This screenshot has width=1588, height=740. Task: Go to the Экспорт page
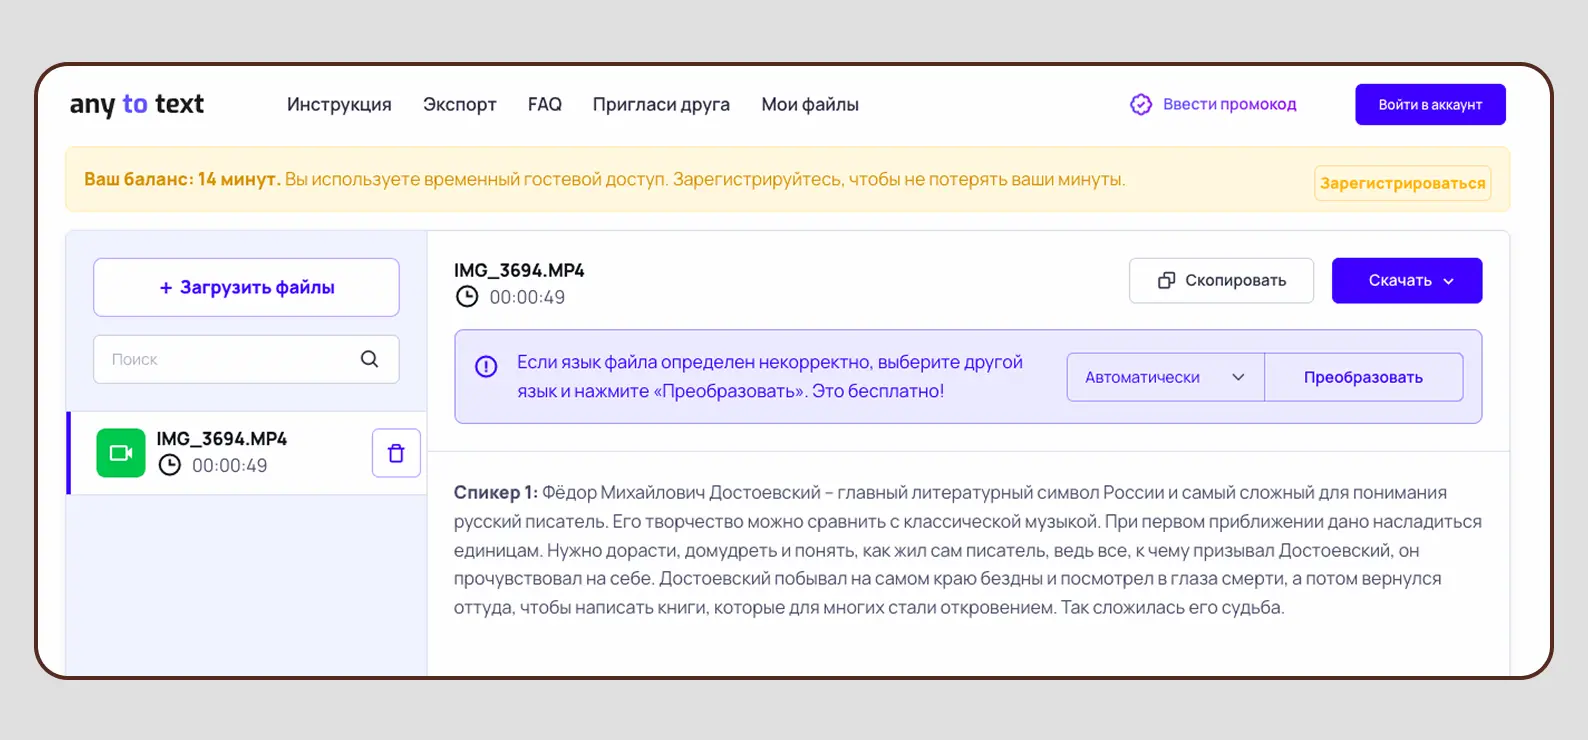459,104
